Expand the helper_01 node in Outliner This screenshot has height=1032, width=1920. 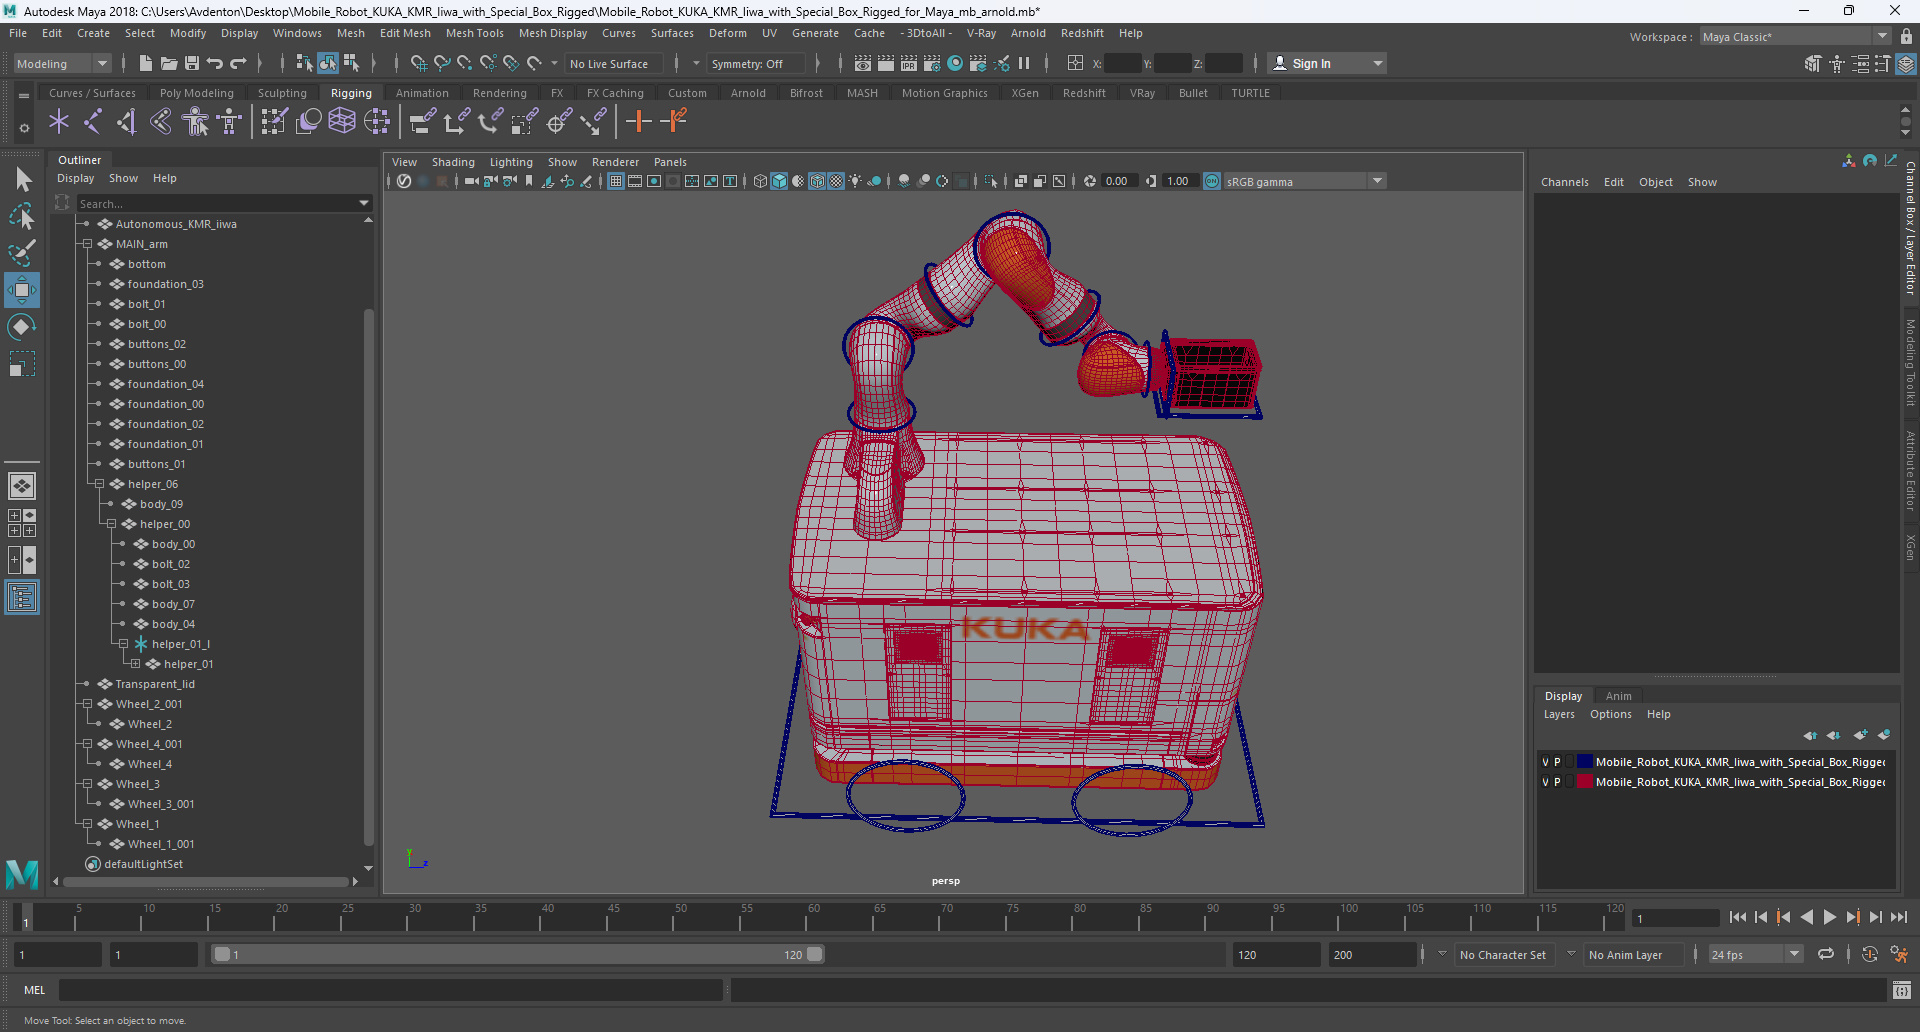(x=135, y=664)
